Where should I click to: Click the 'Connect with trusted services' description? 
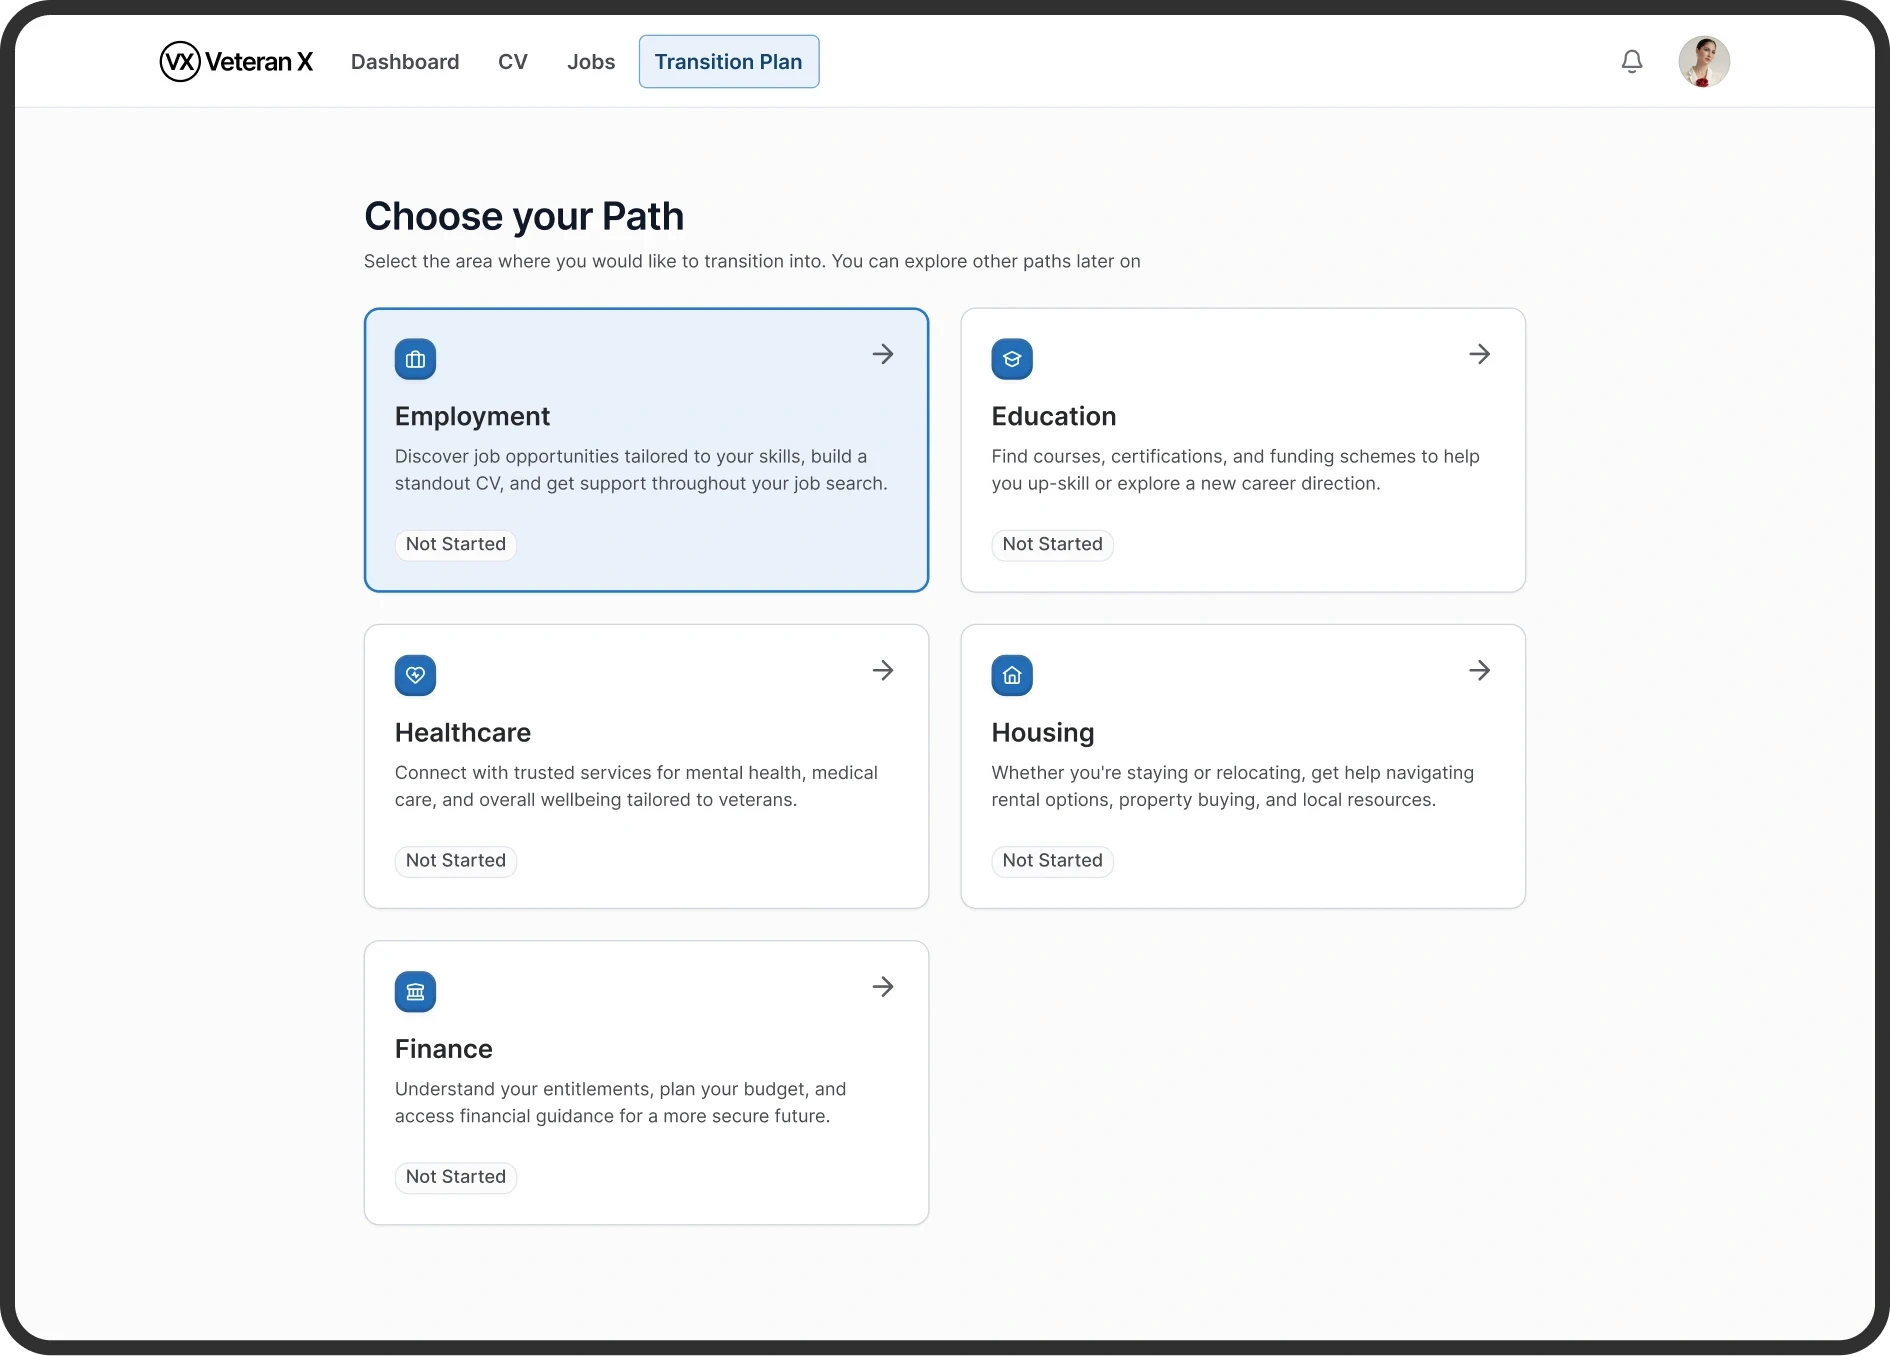[x=636, y=786]
